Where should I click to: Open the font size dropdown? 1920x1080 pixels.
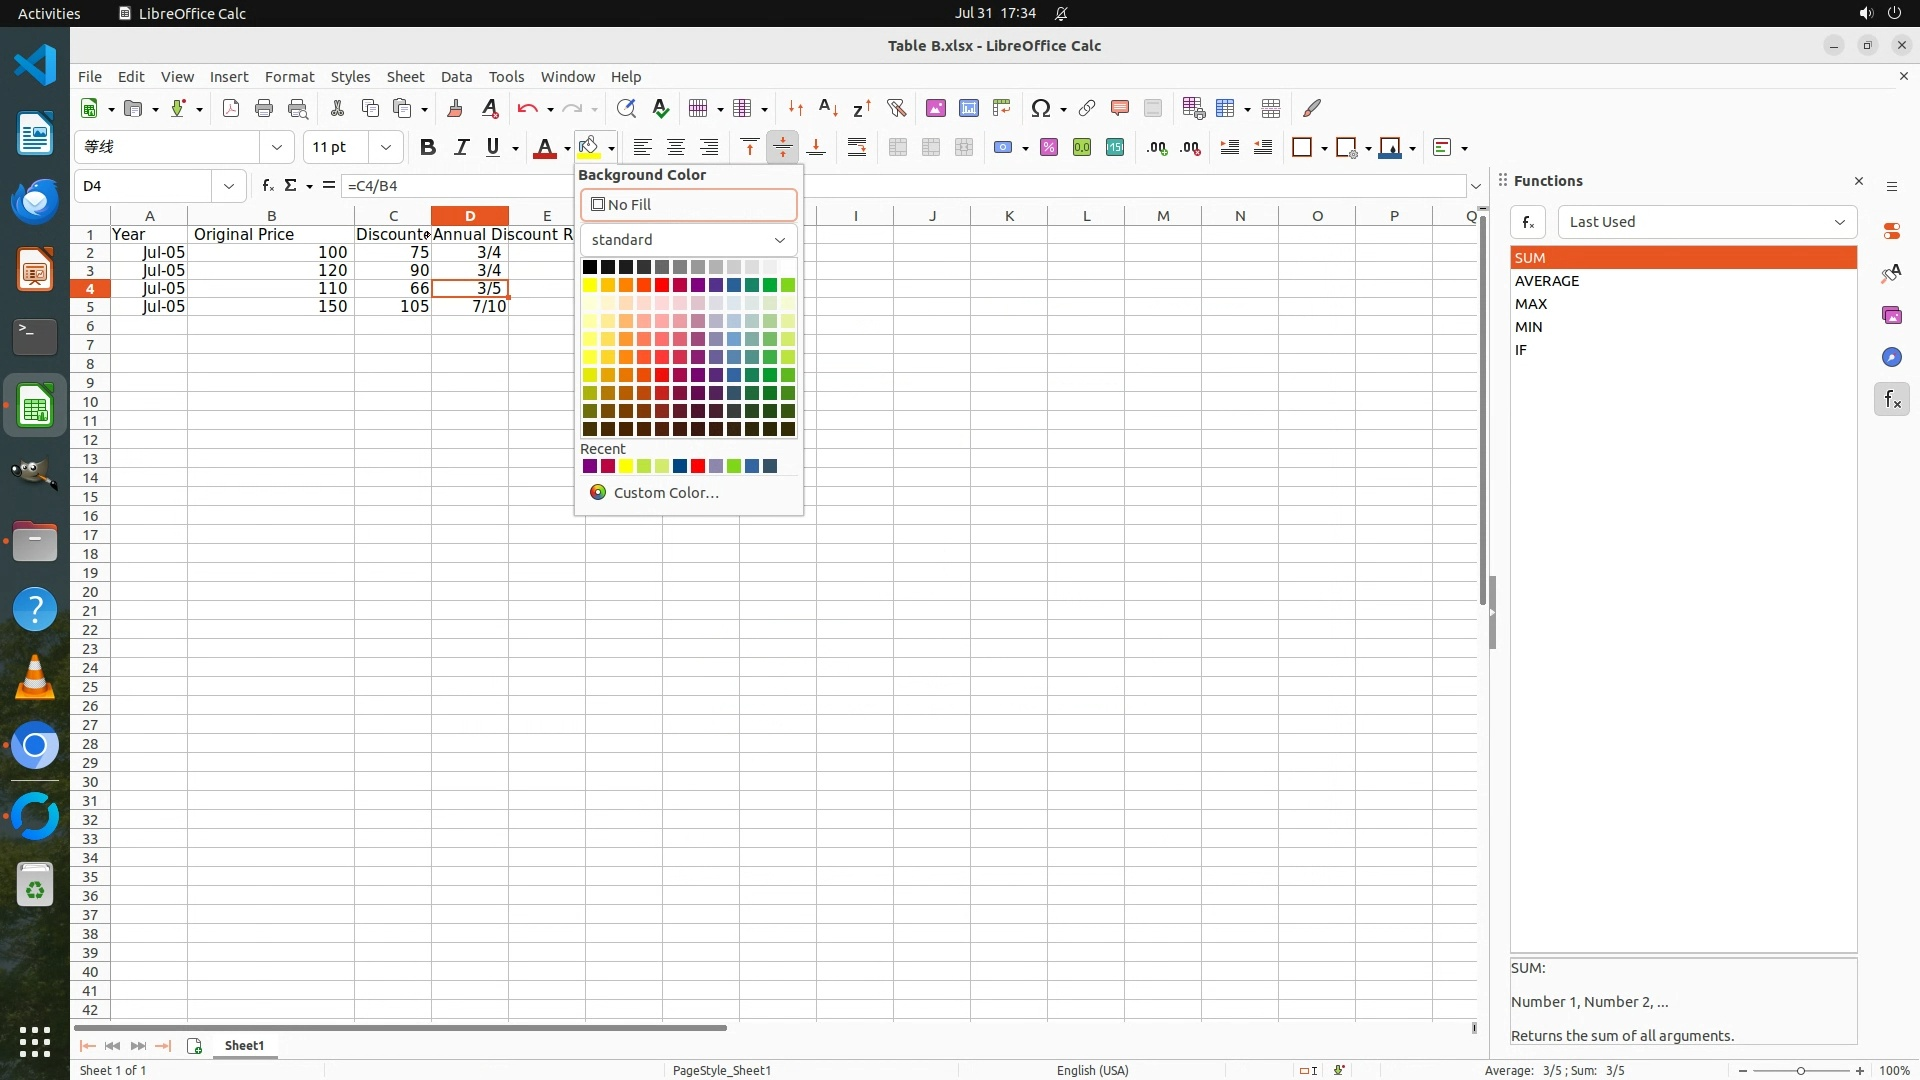385,147
